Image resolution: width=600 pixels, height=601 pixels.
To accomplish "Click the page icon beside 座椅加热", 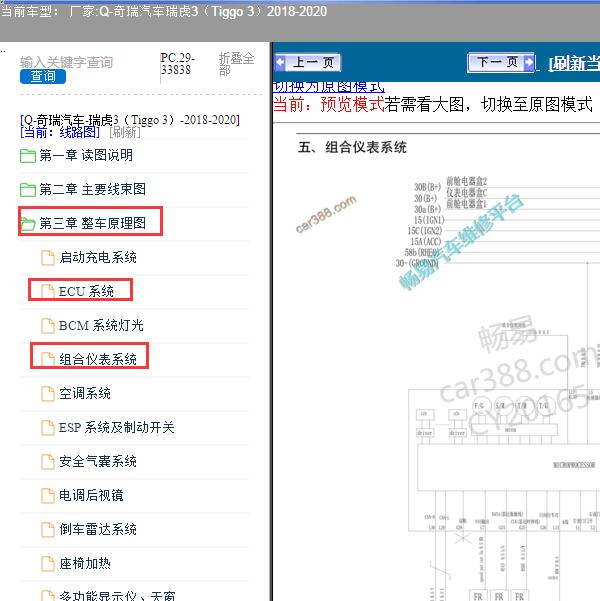I will [48, 563].
